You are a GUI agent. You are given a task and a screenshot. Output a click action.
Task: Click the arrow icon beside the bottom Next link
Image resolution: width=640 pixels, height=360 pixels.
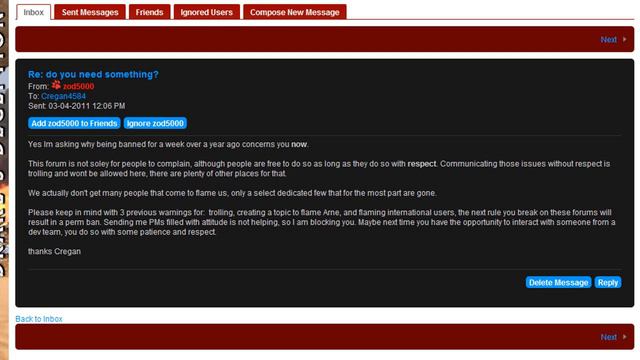coord(624,337)
